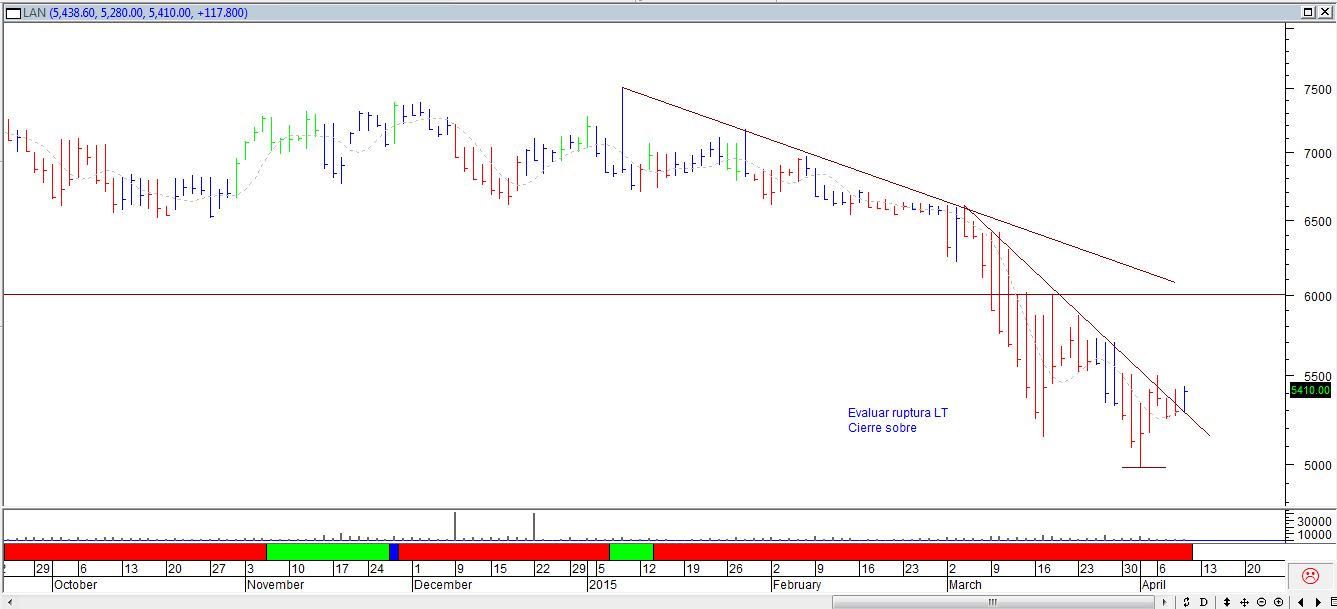
Task: Click the horizontal scrollbar right arrow
Action: [x=1164, y=602]
